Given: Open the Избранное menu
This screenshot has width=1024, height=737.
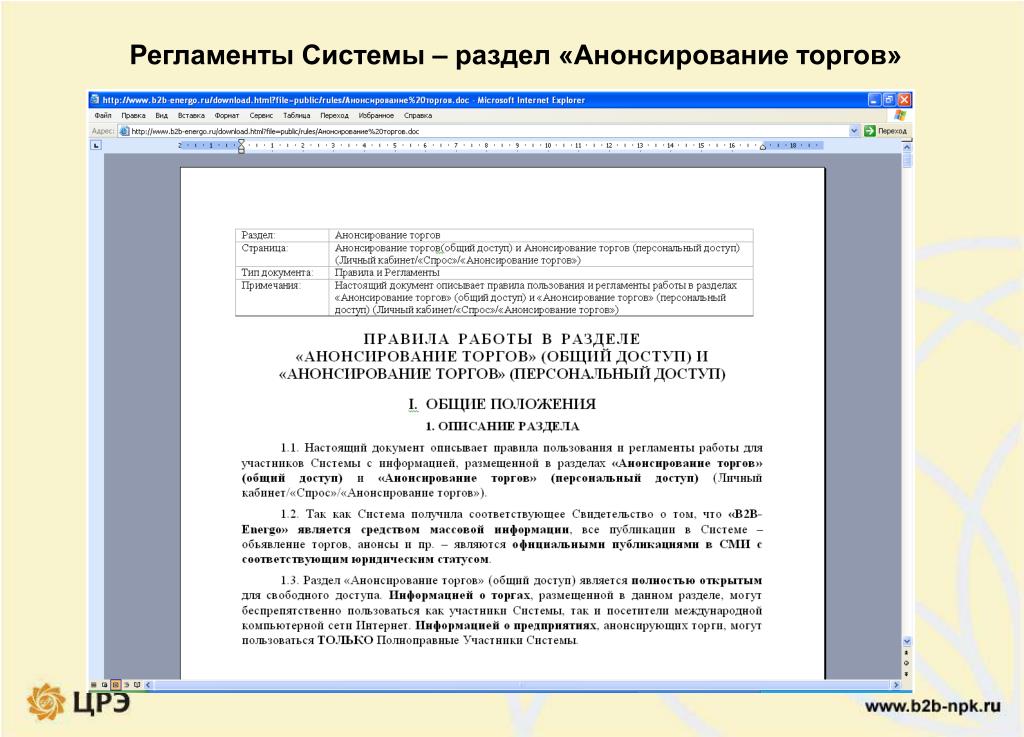Looking at the screenshot, I should (376, 116).
